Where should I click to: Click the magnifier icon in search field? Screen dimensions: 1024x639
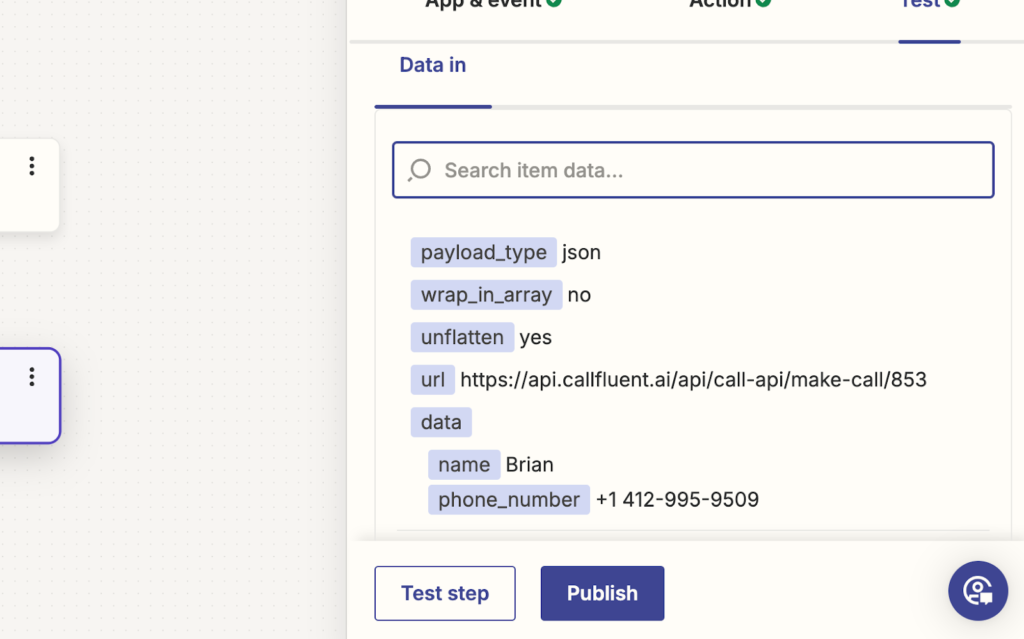tap(420, 170)
